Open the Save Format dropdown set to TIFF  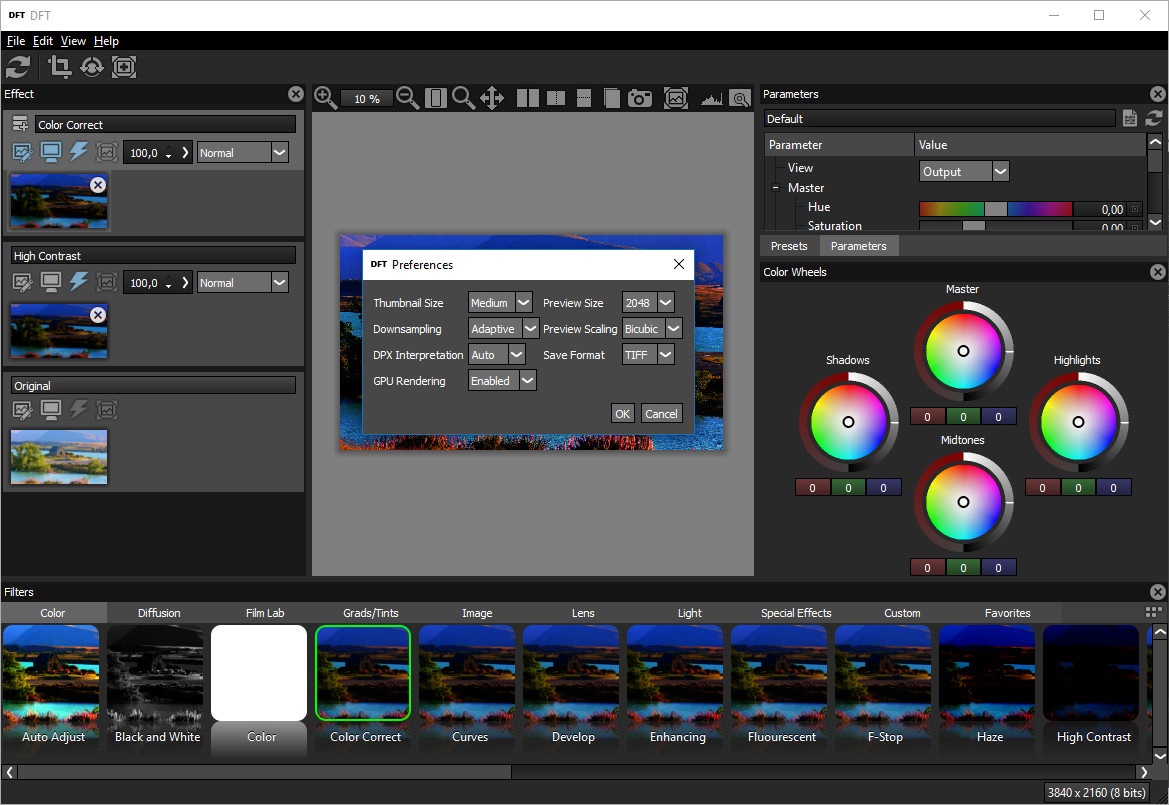pos(648,355)
